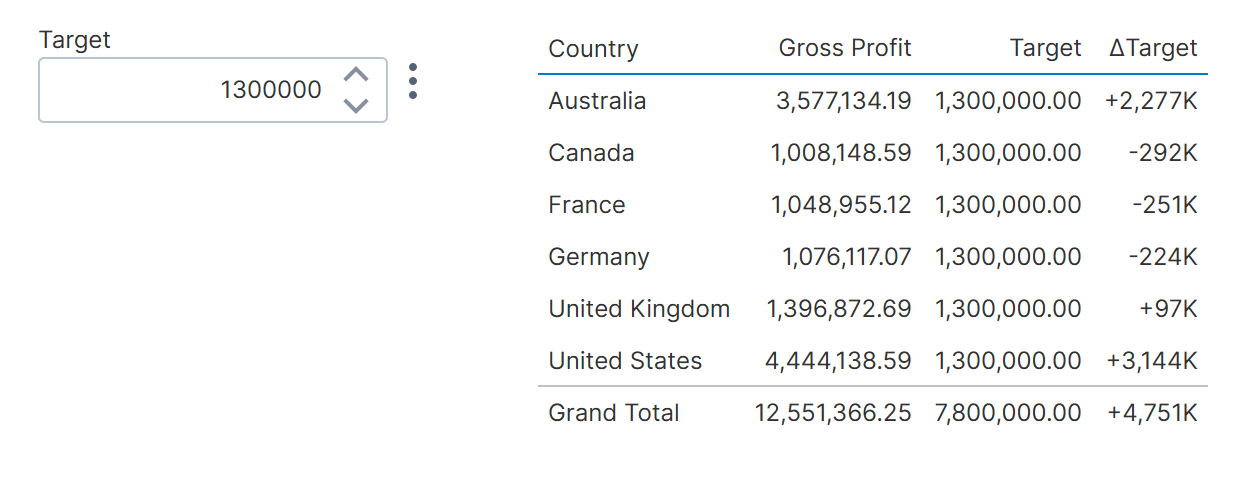The image size is (1245, 479).
Task: Click Canada's ΔTarget value -292K
Action: [1161, 153]
